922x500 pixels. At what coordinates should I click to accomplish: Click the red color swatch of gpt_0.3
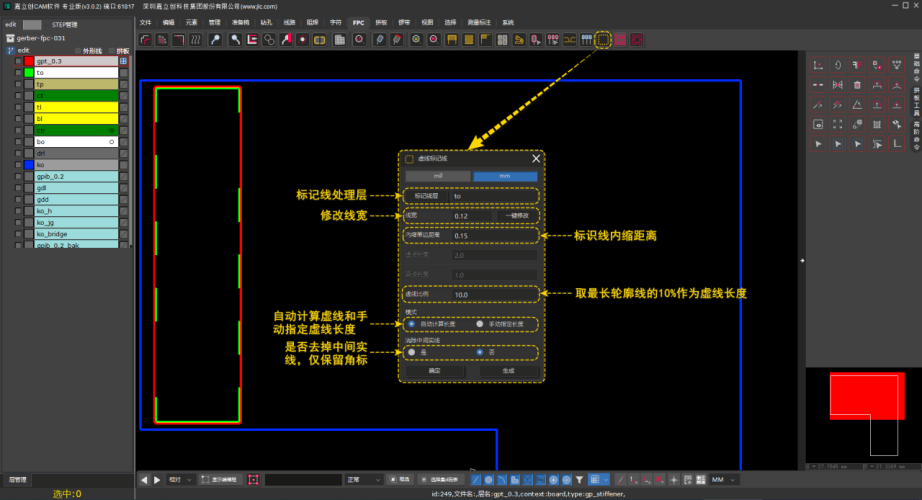point(29,61)
